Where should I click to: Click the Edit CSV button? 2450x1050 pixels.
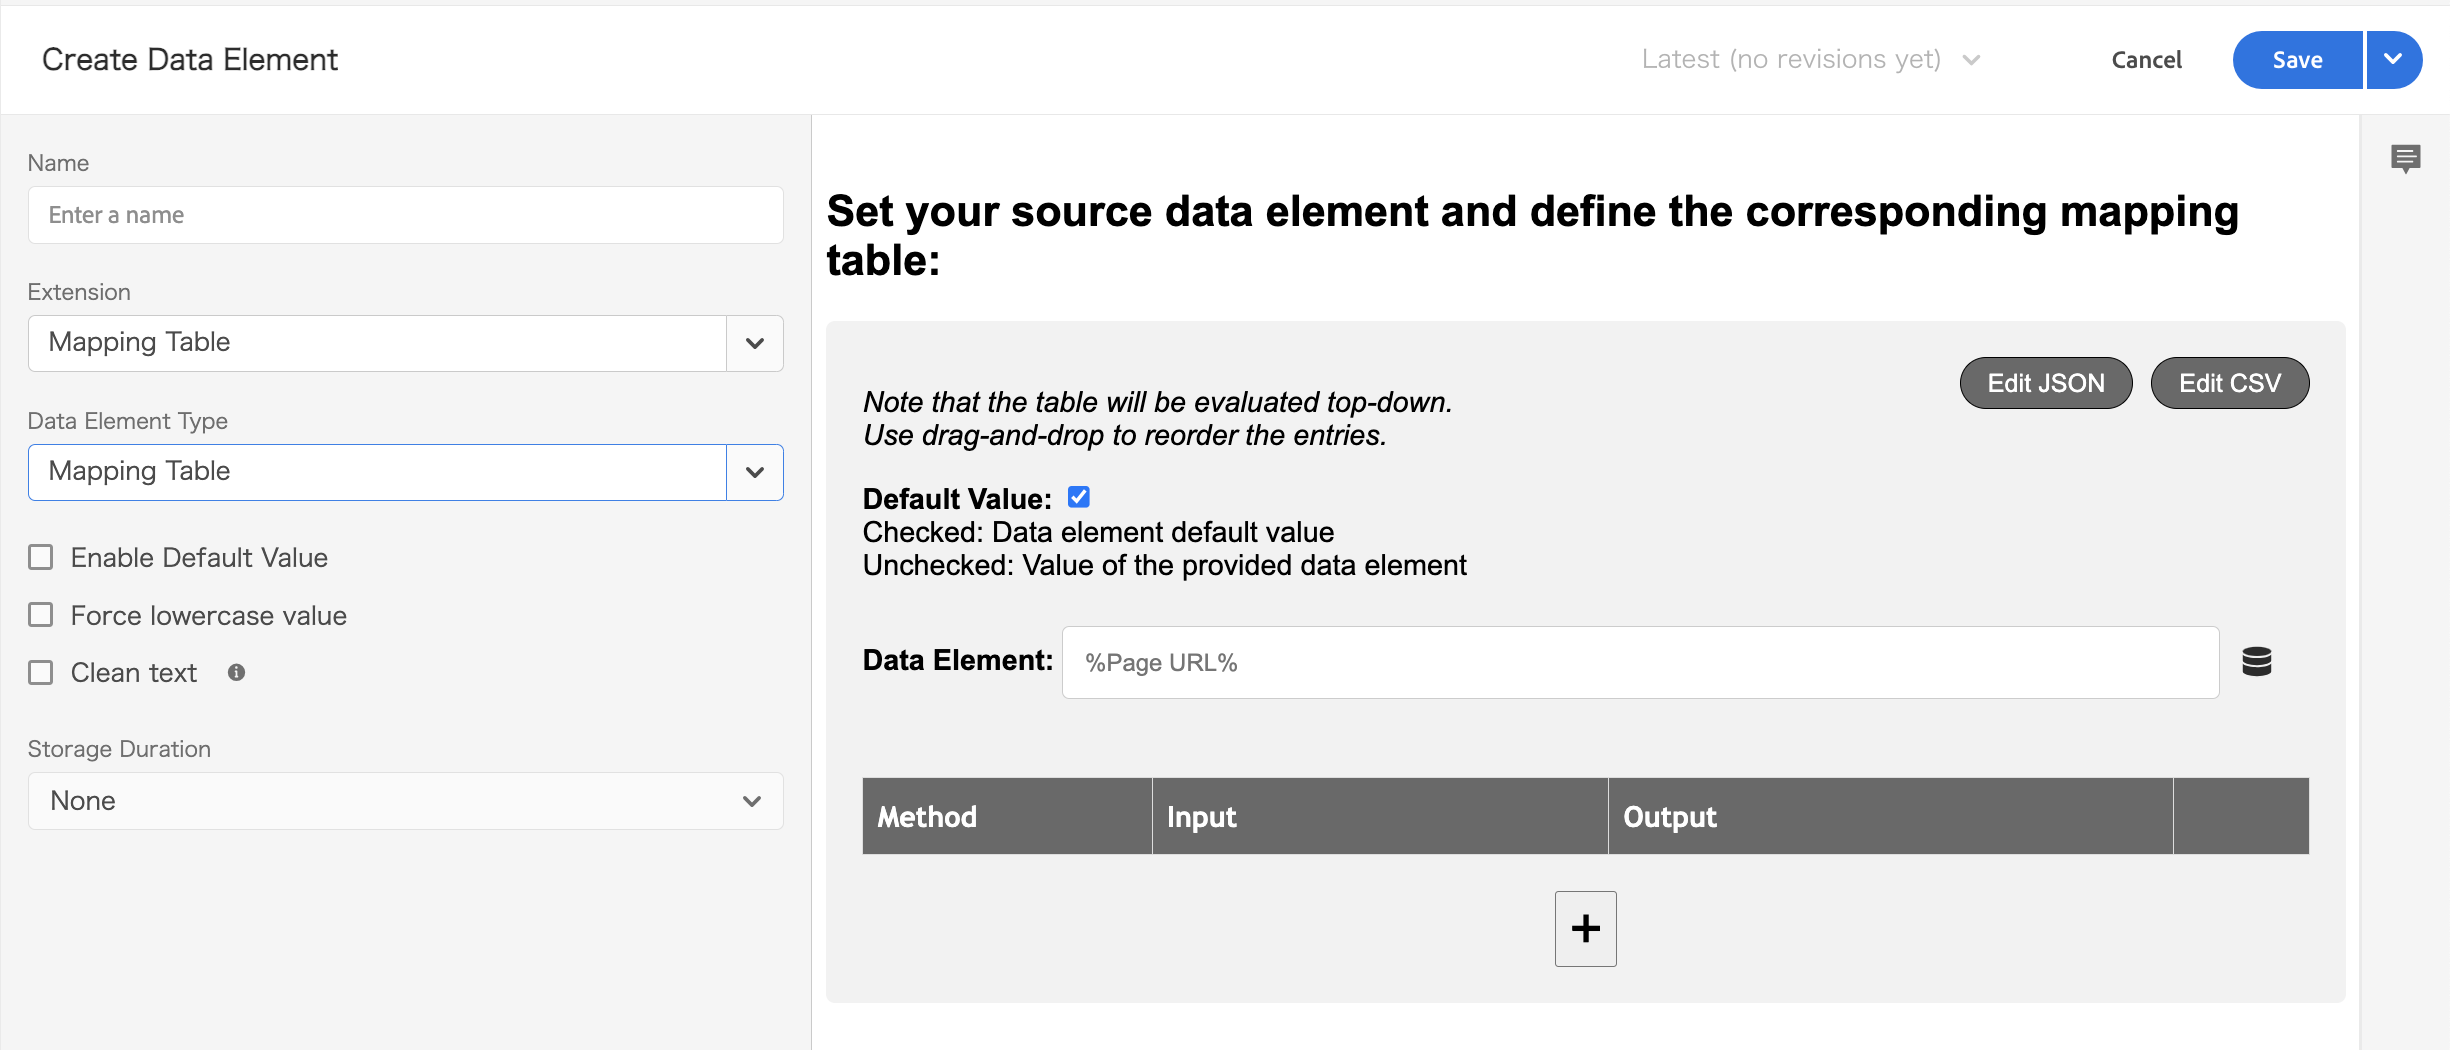click(x=2229, y=383)
